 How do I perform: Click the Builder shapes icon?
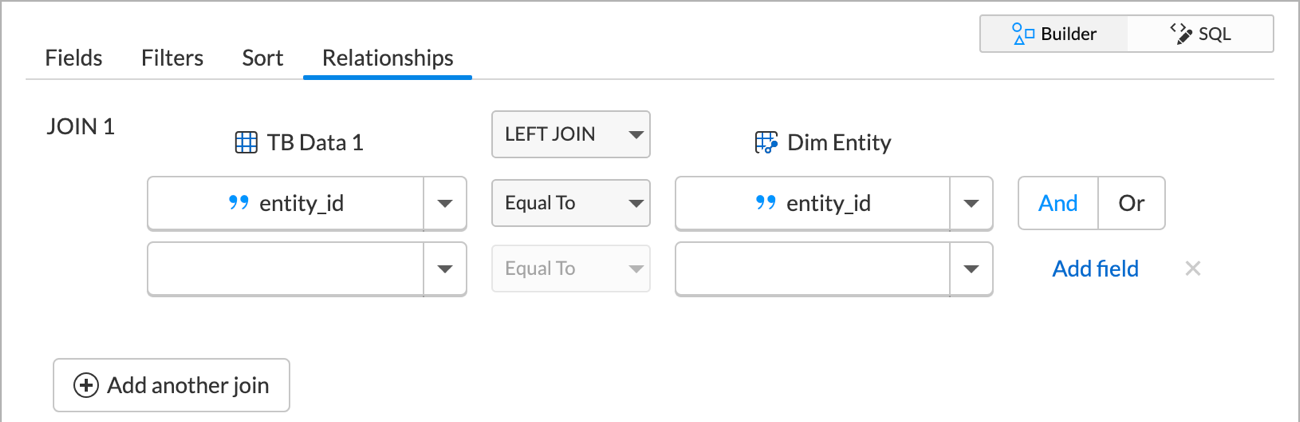point(1022,34)
